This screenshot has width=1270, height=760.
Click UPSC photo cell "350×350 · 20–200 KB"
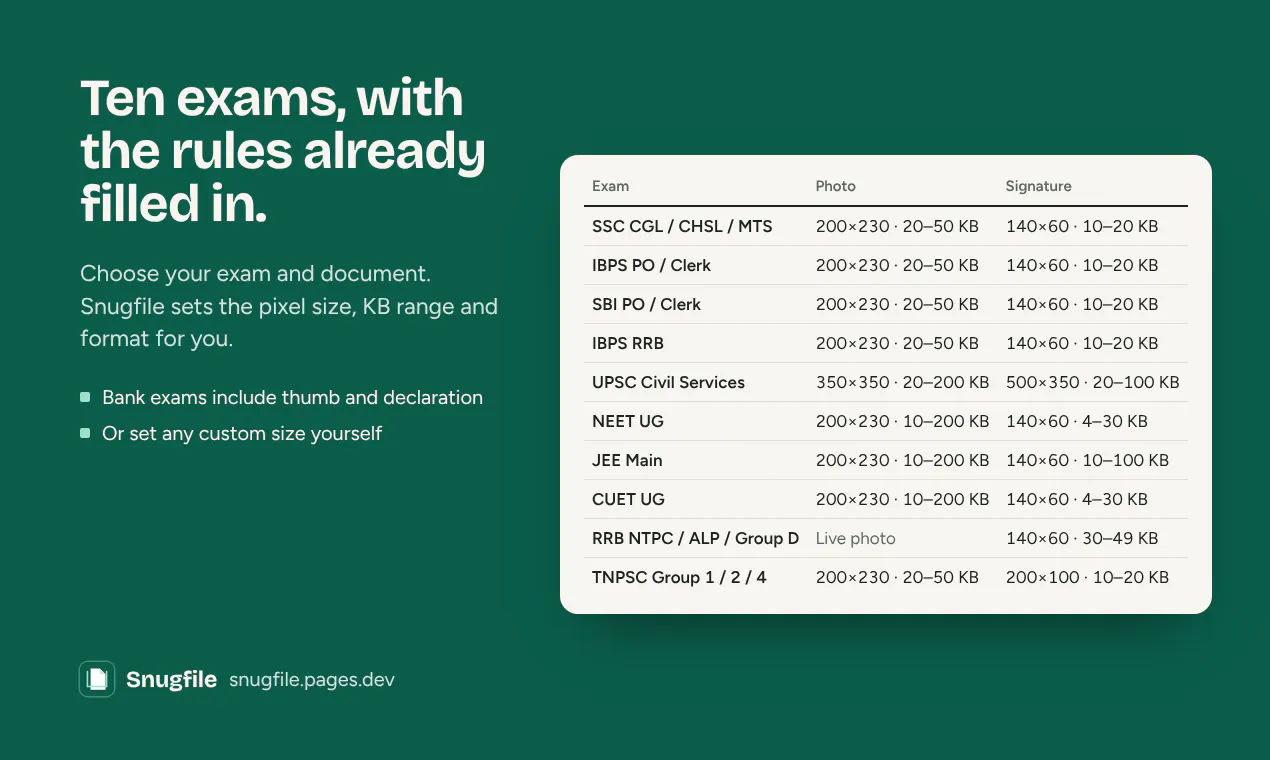point(902,382)
